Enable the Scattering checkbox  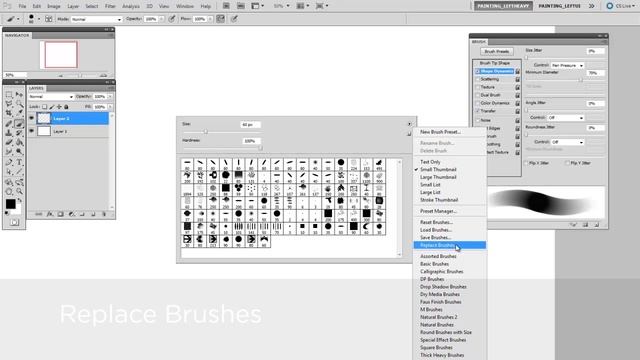[x=478, y=79]
